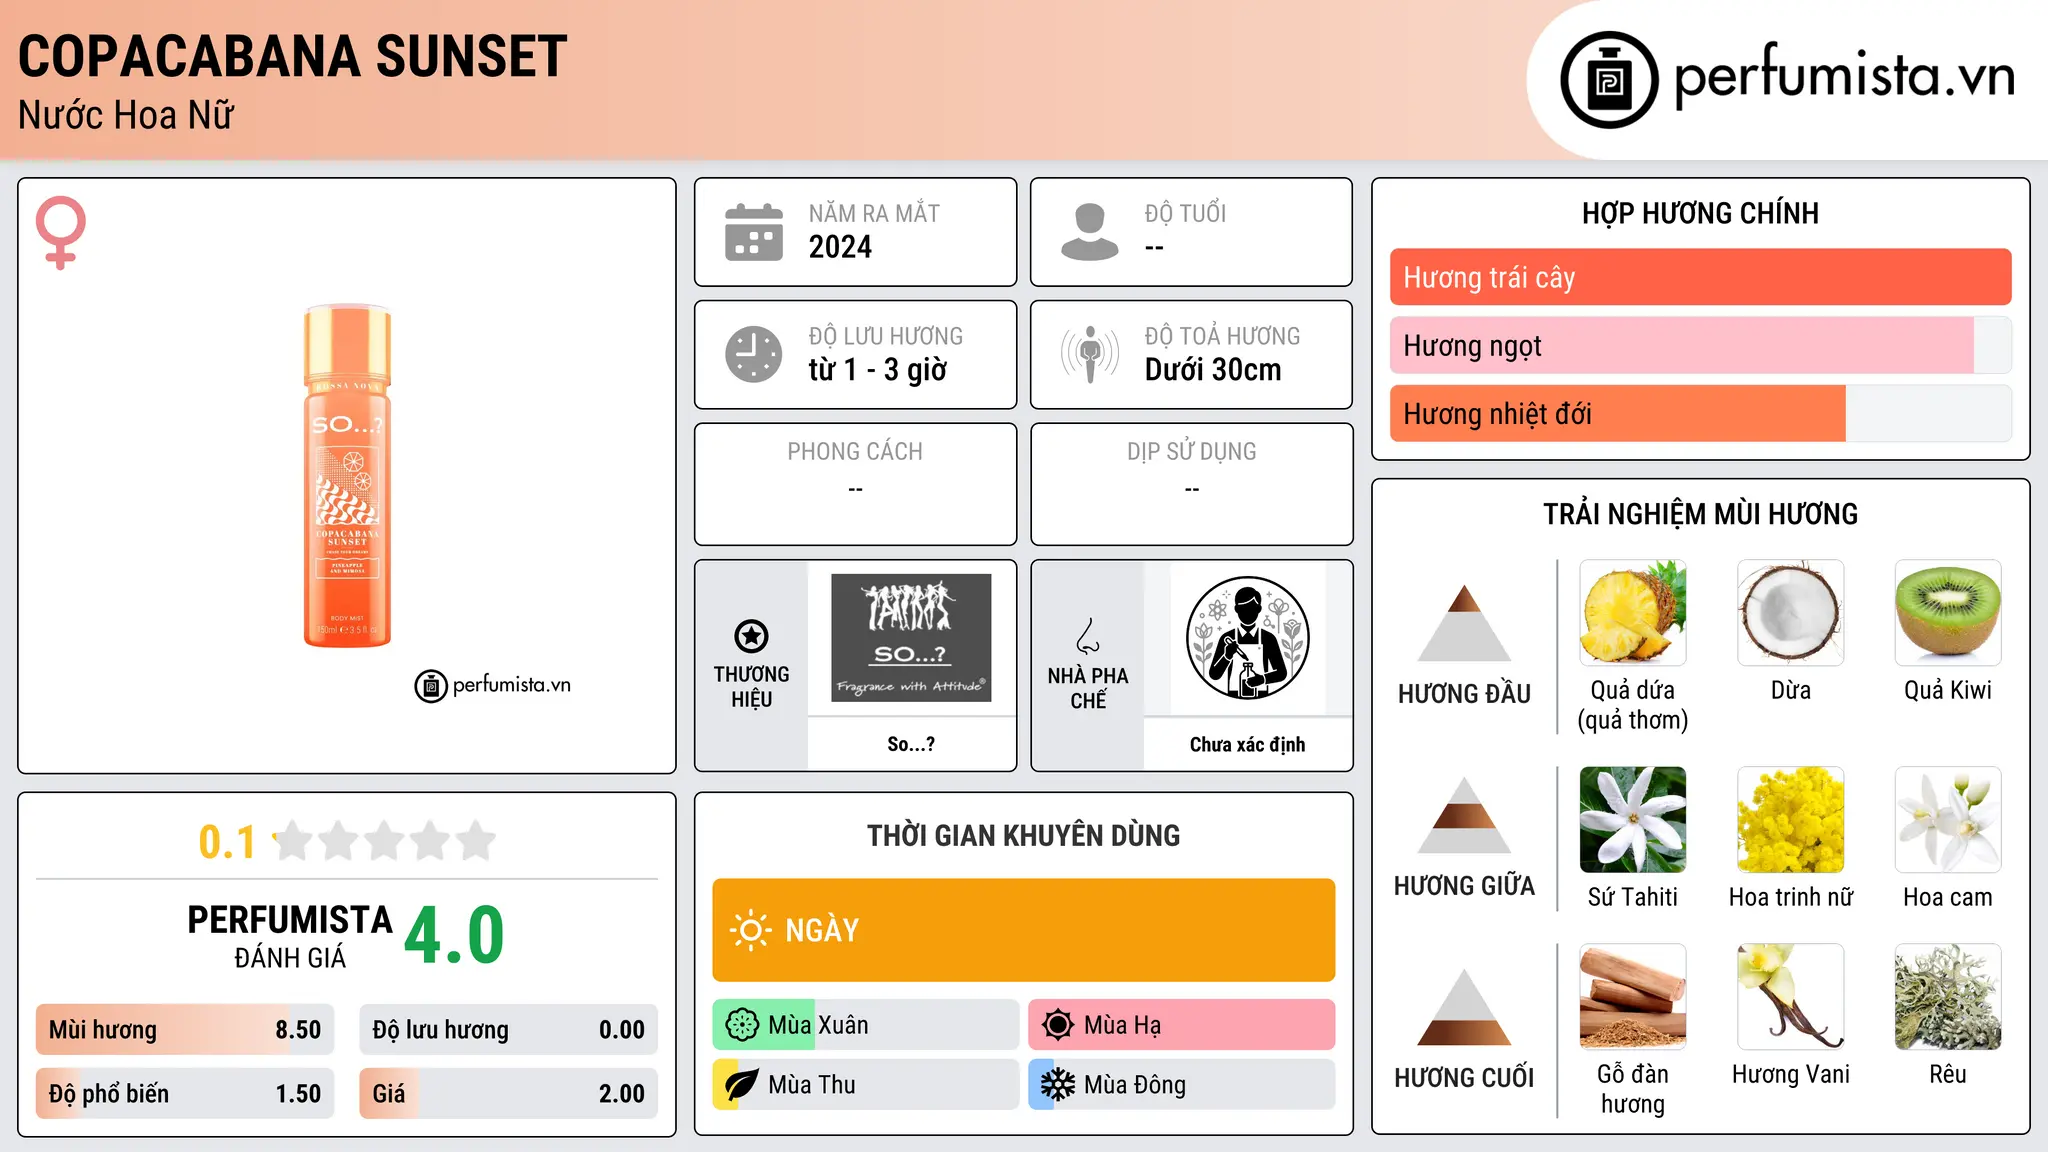Click the star rating icons row
Viewport: 2048px width, 1152px height.
(384, 841)
